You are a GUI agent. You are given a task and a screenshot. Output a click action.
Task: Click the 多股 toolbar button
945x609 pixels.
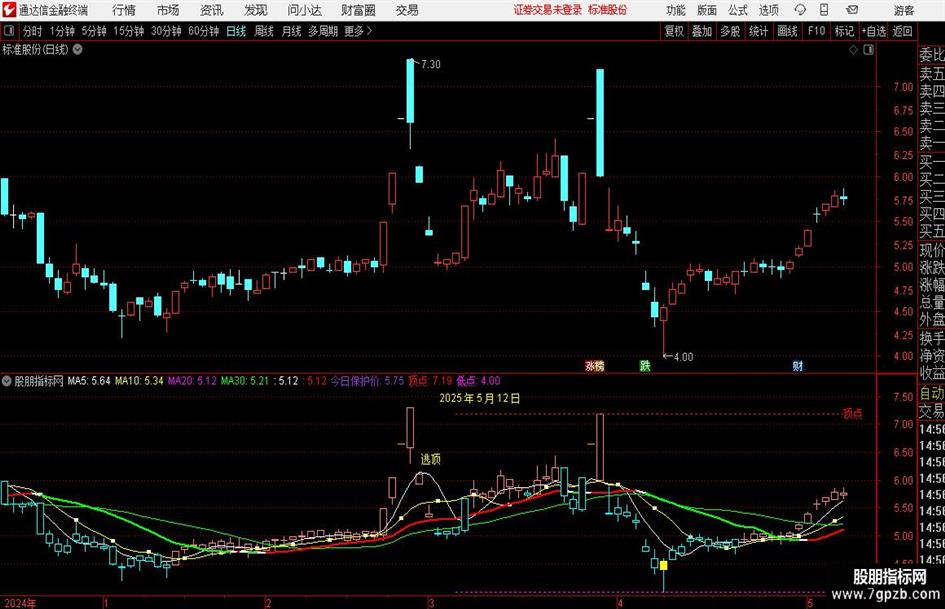[730, 31]
